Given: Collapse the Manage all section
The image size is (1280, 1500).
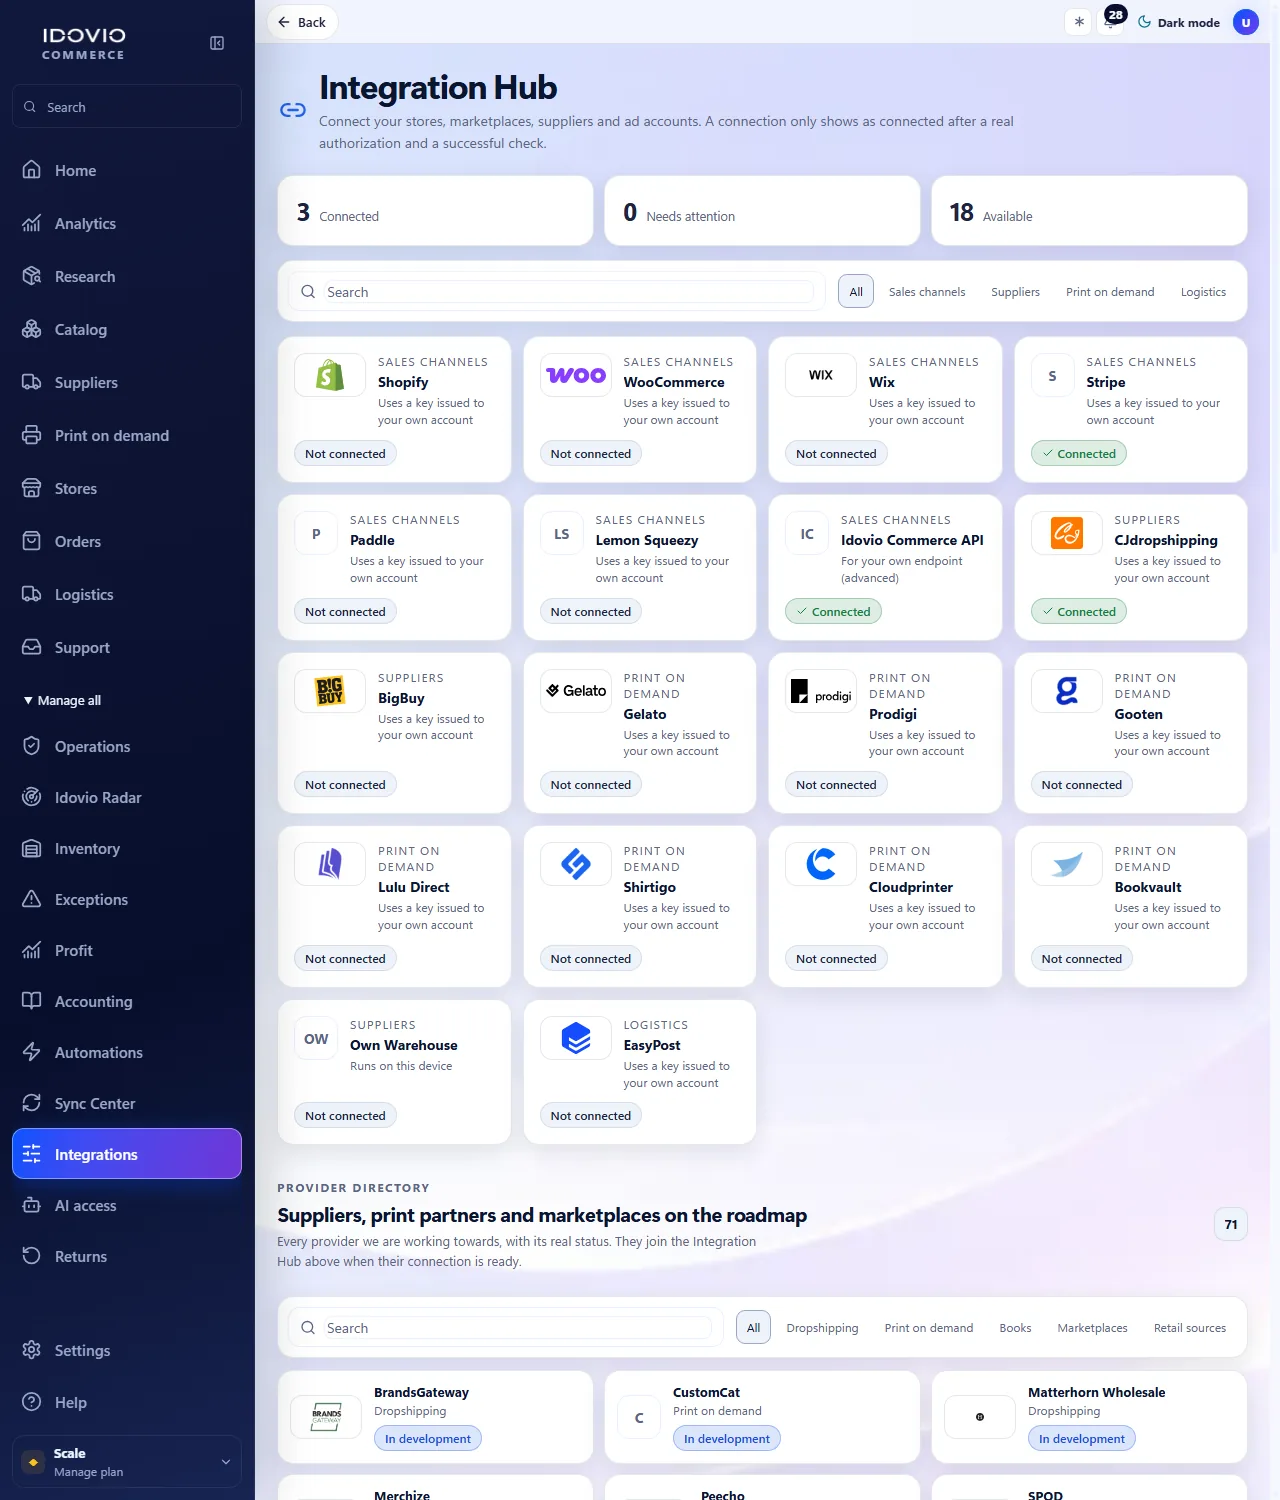Looking at the screenshot, I should (62, 700).
